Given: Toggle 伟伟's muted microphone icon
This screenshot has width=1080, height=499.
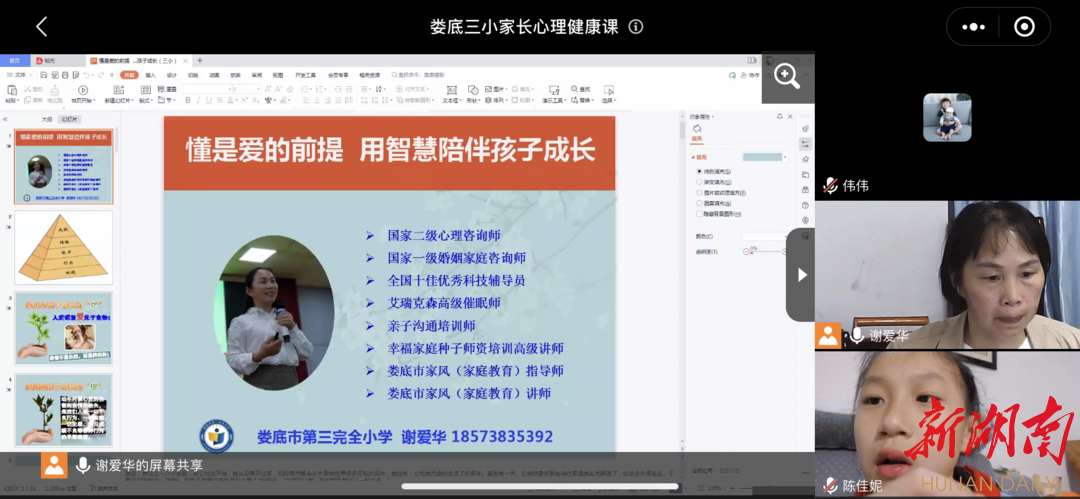Looking at the screenshot, I should coord(831,185).
